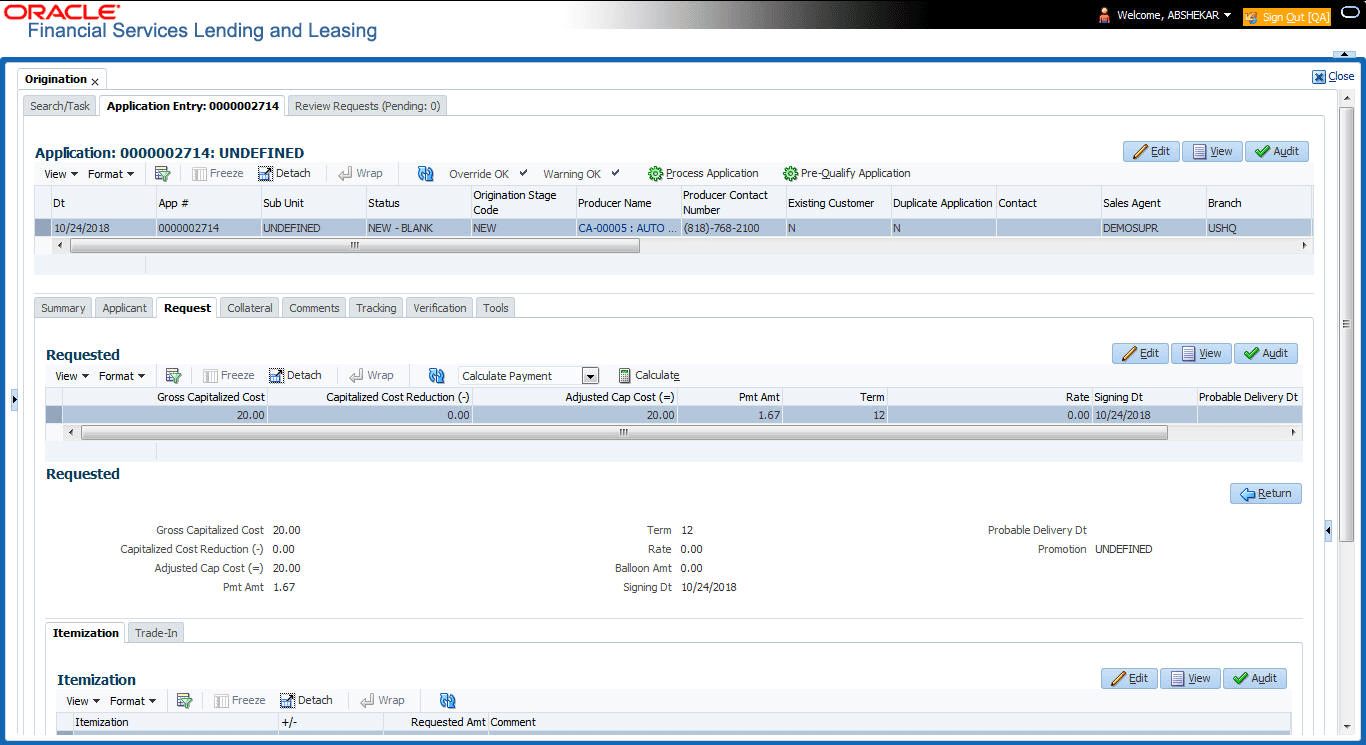The width and height of the screenshot is (1366, 745).
Task: Open the Calculate Payment dropdown
Action: (590, 376)
